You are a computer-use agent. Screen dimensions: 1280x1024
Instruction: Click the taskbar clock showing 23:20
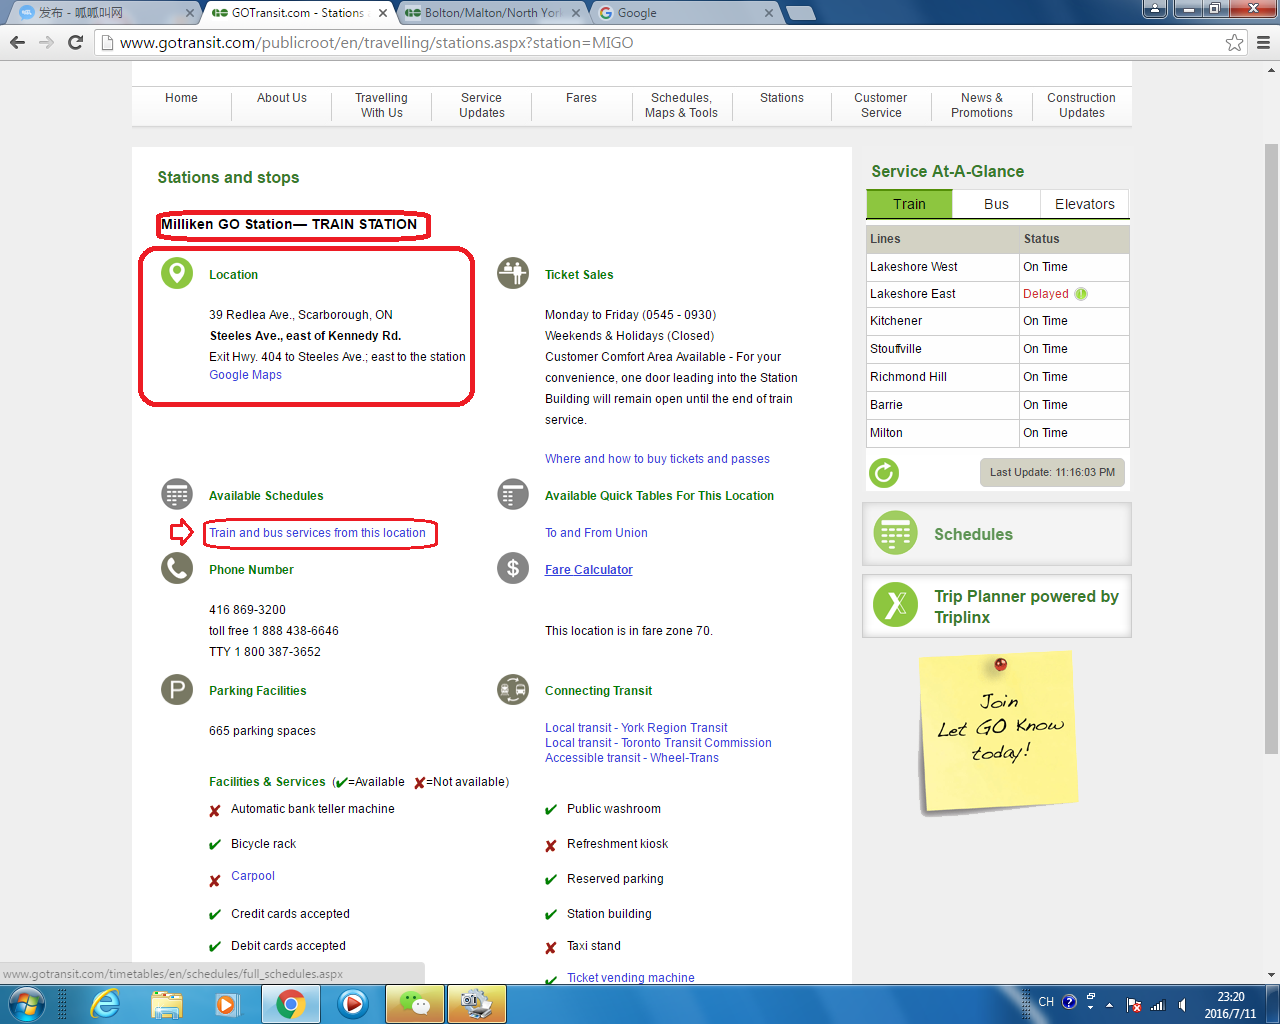(1230, 1005)
